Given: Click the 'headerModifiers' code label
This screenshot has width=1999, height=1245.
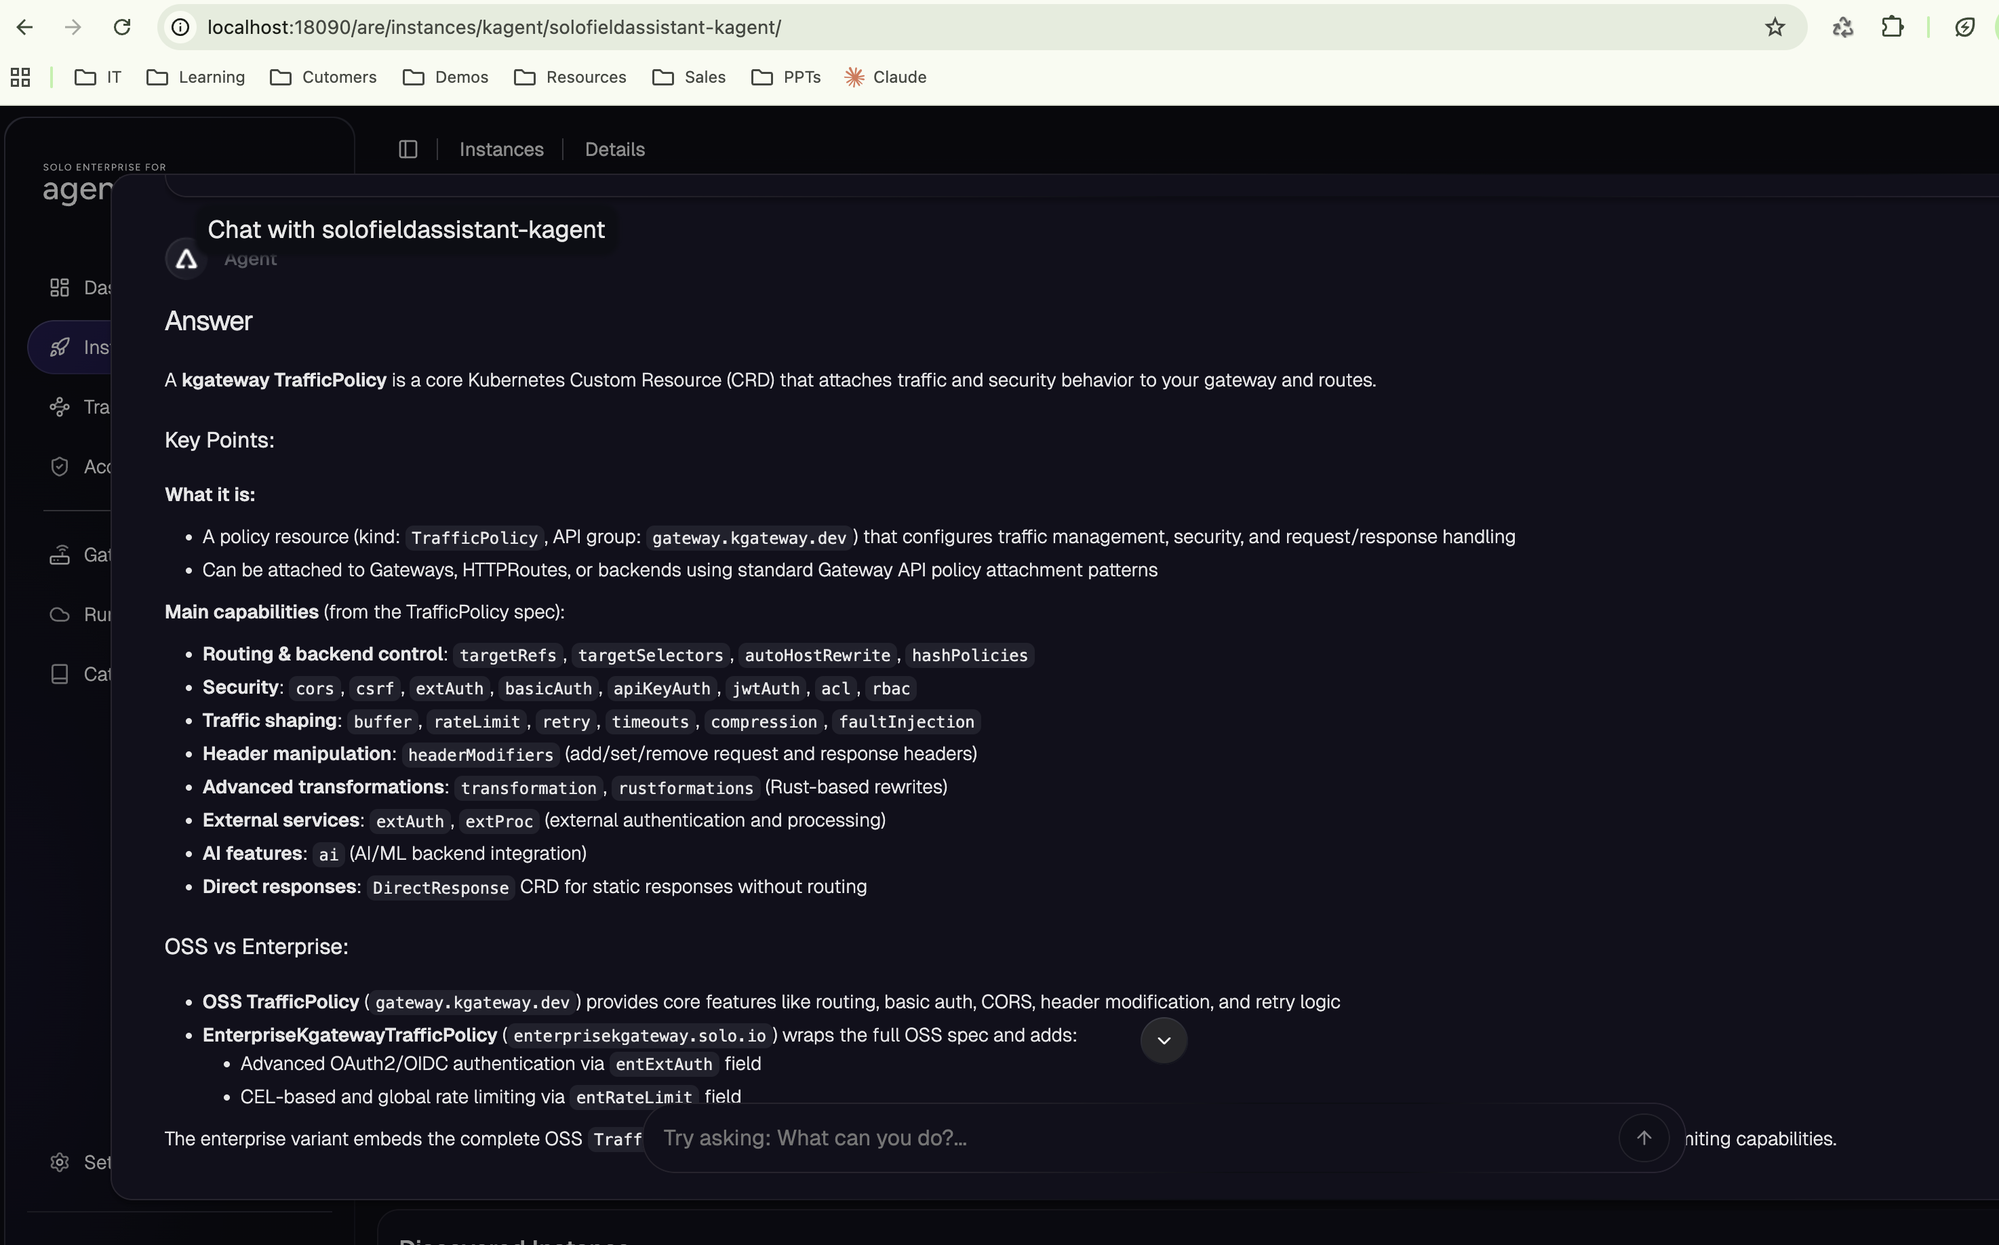Looking at the screenshot, I should [x=480, y=754].
